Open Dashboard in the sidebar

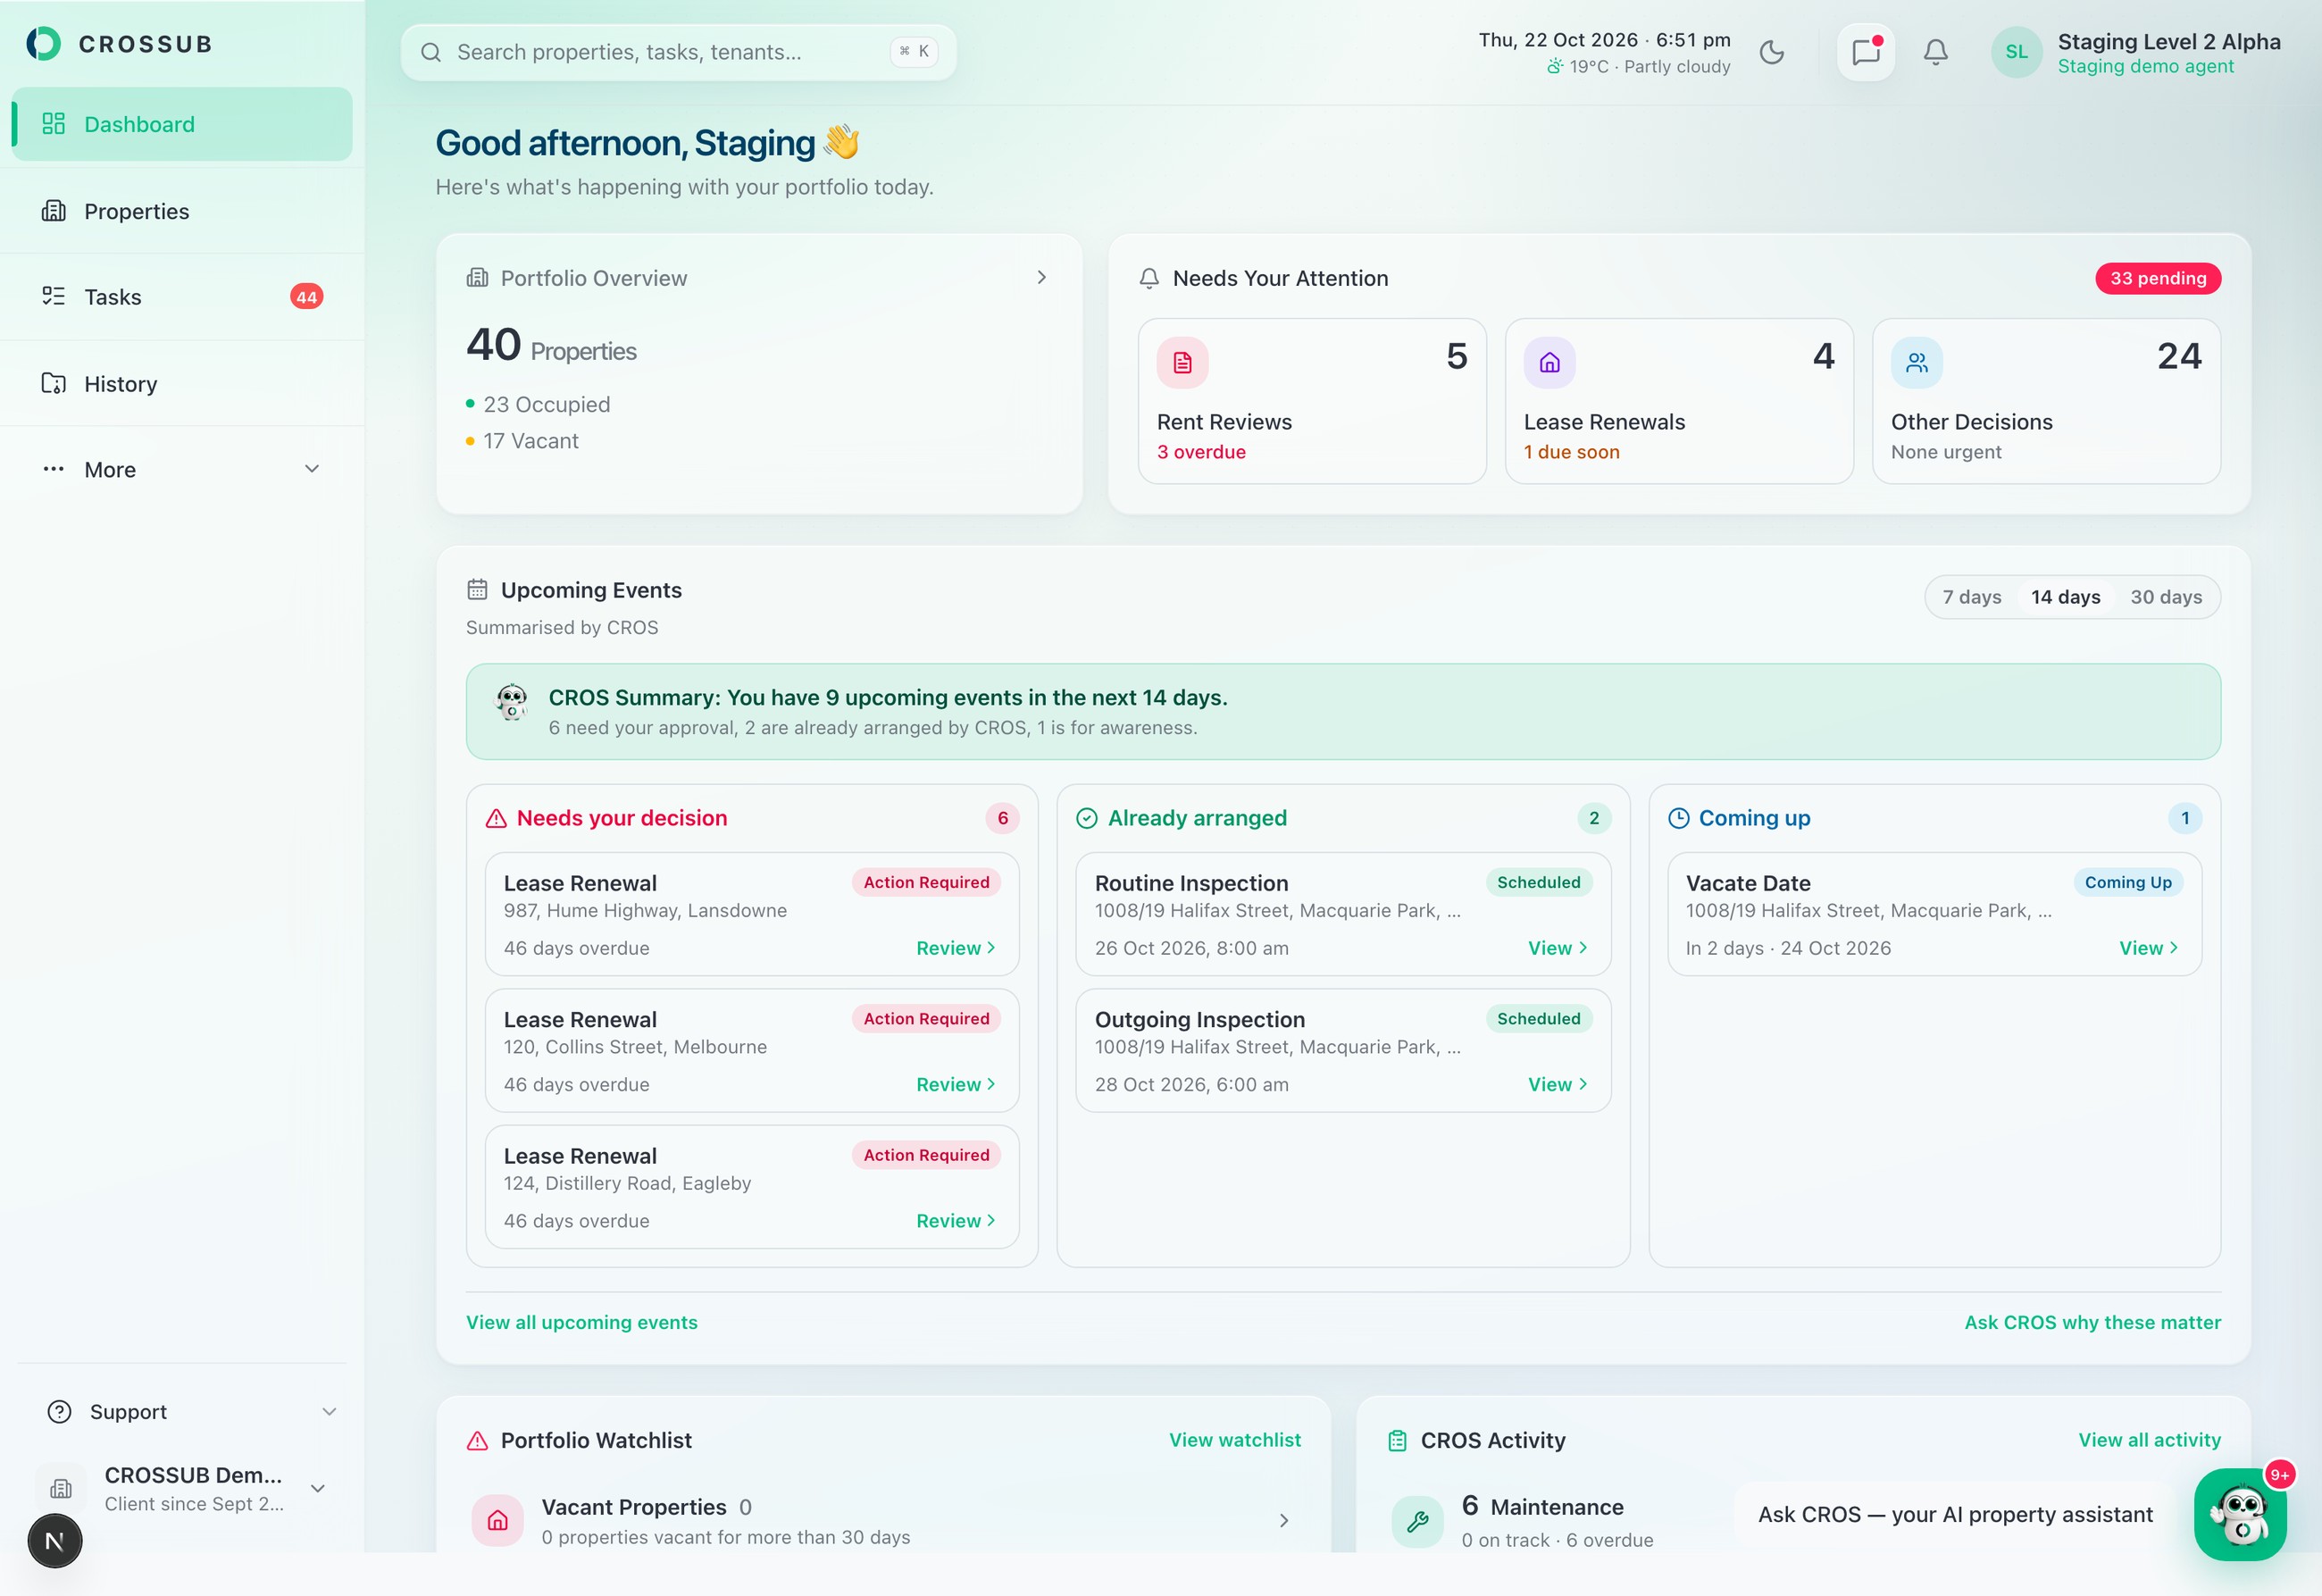182,124
